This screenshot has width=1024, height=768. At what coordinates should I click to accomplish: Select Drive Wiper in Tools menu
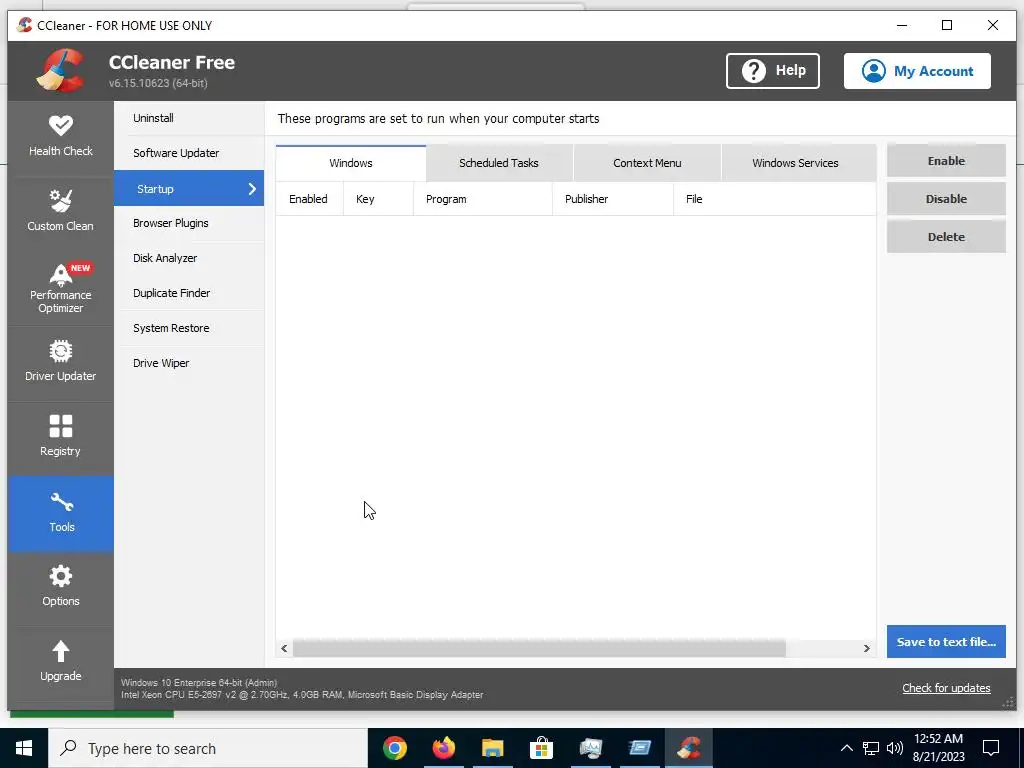pos(189,363)
